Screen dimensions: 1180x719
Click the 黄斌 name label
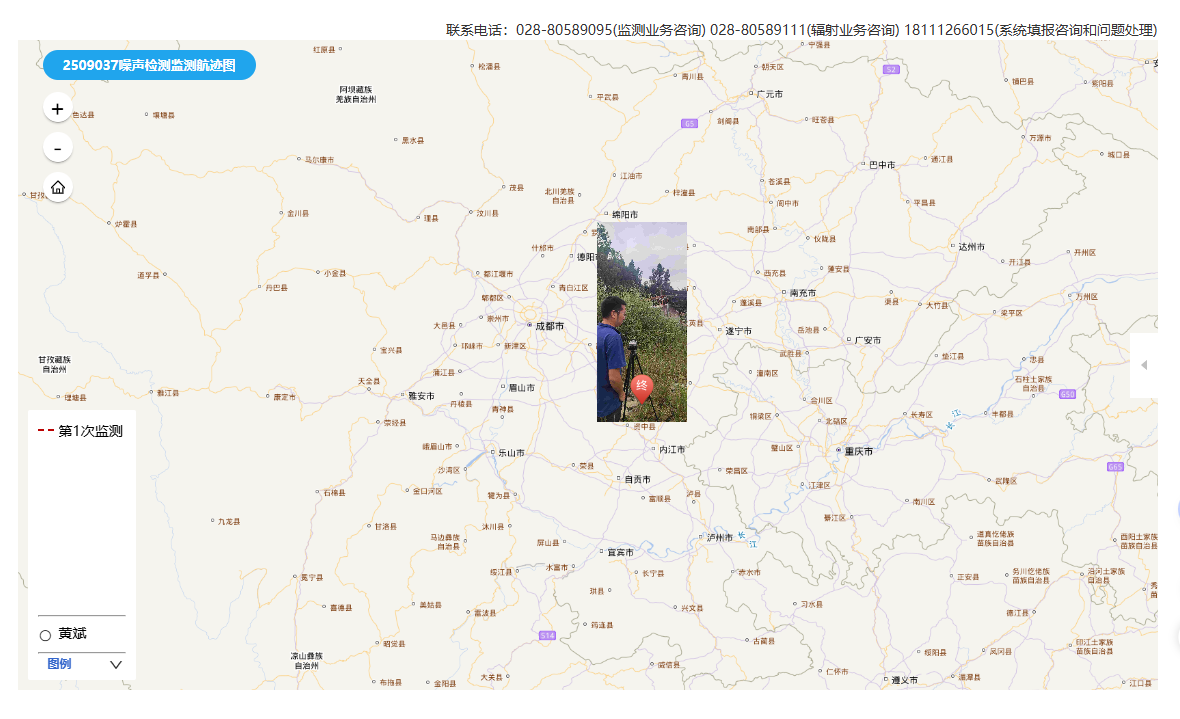[x=72, y=634]
